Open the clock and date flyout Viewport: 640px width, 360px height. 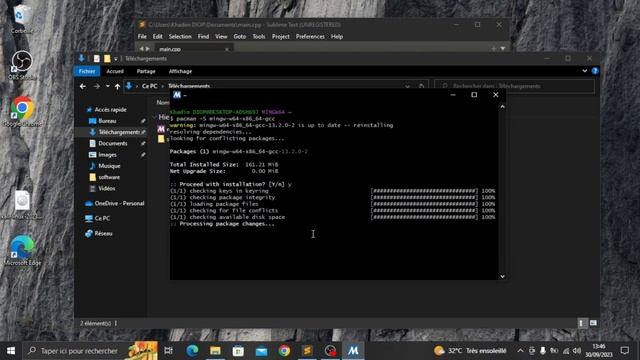[599, 351]
